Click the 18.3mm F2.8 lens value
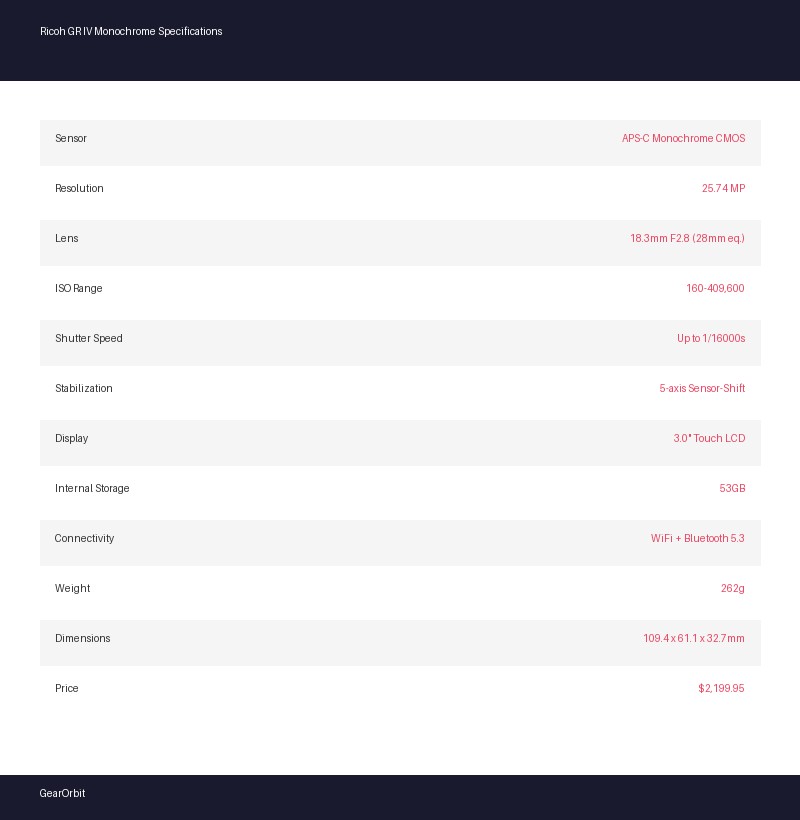800x820 pixels. coord(687,239)
